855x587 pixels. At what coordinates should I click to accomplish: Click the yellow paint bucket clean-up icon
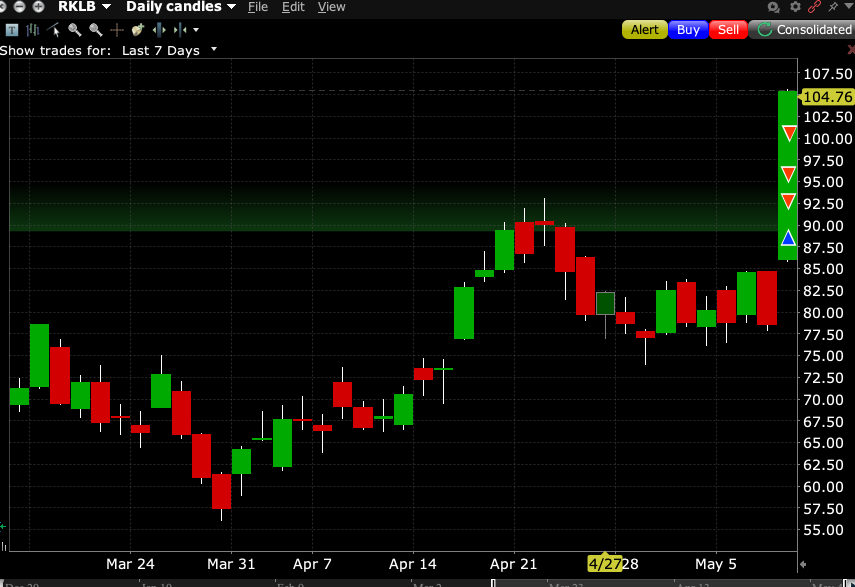point(137,30)
